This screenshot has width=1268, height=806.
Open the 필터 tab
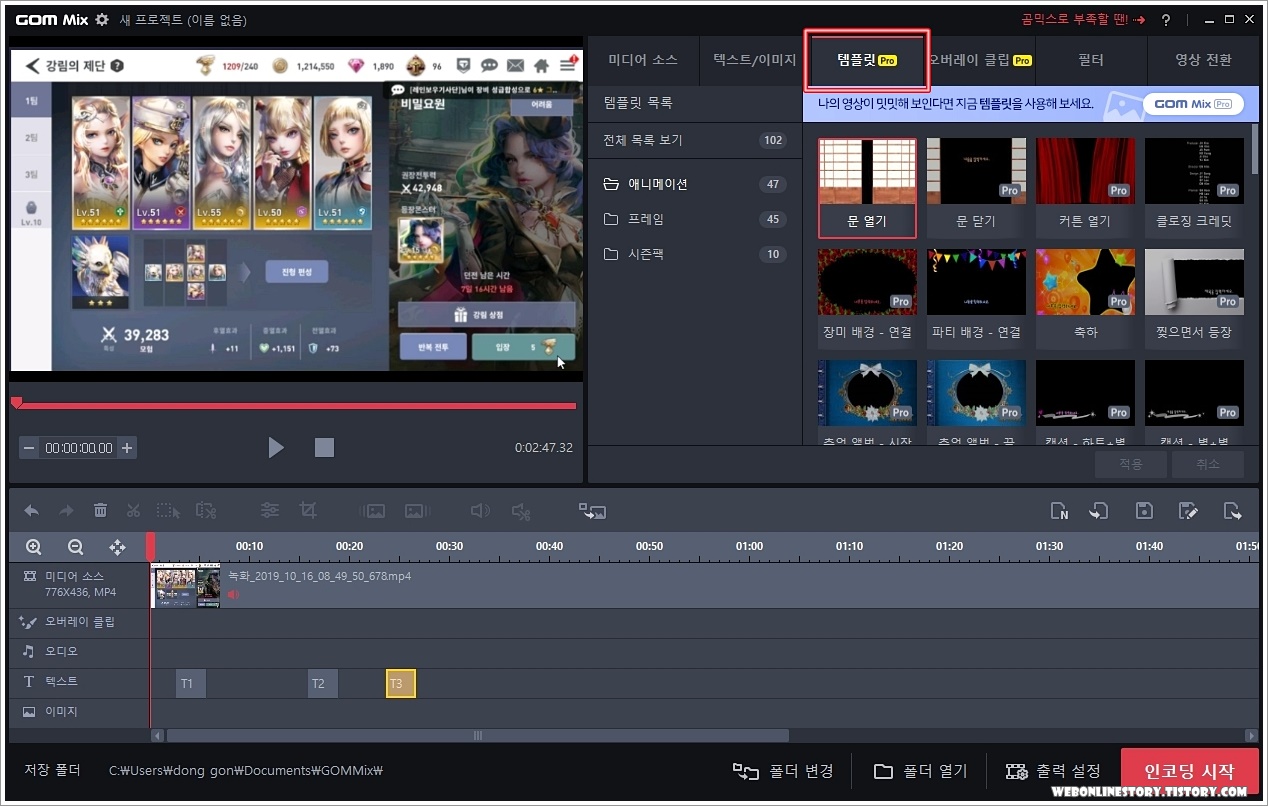point(1091,60)
